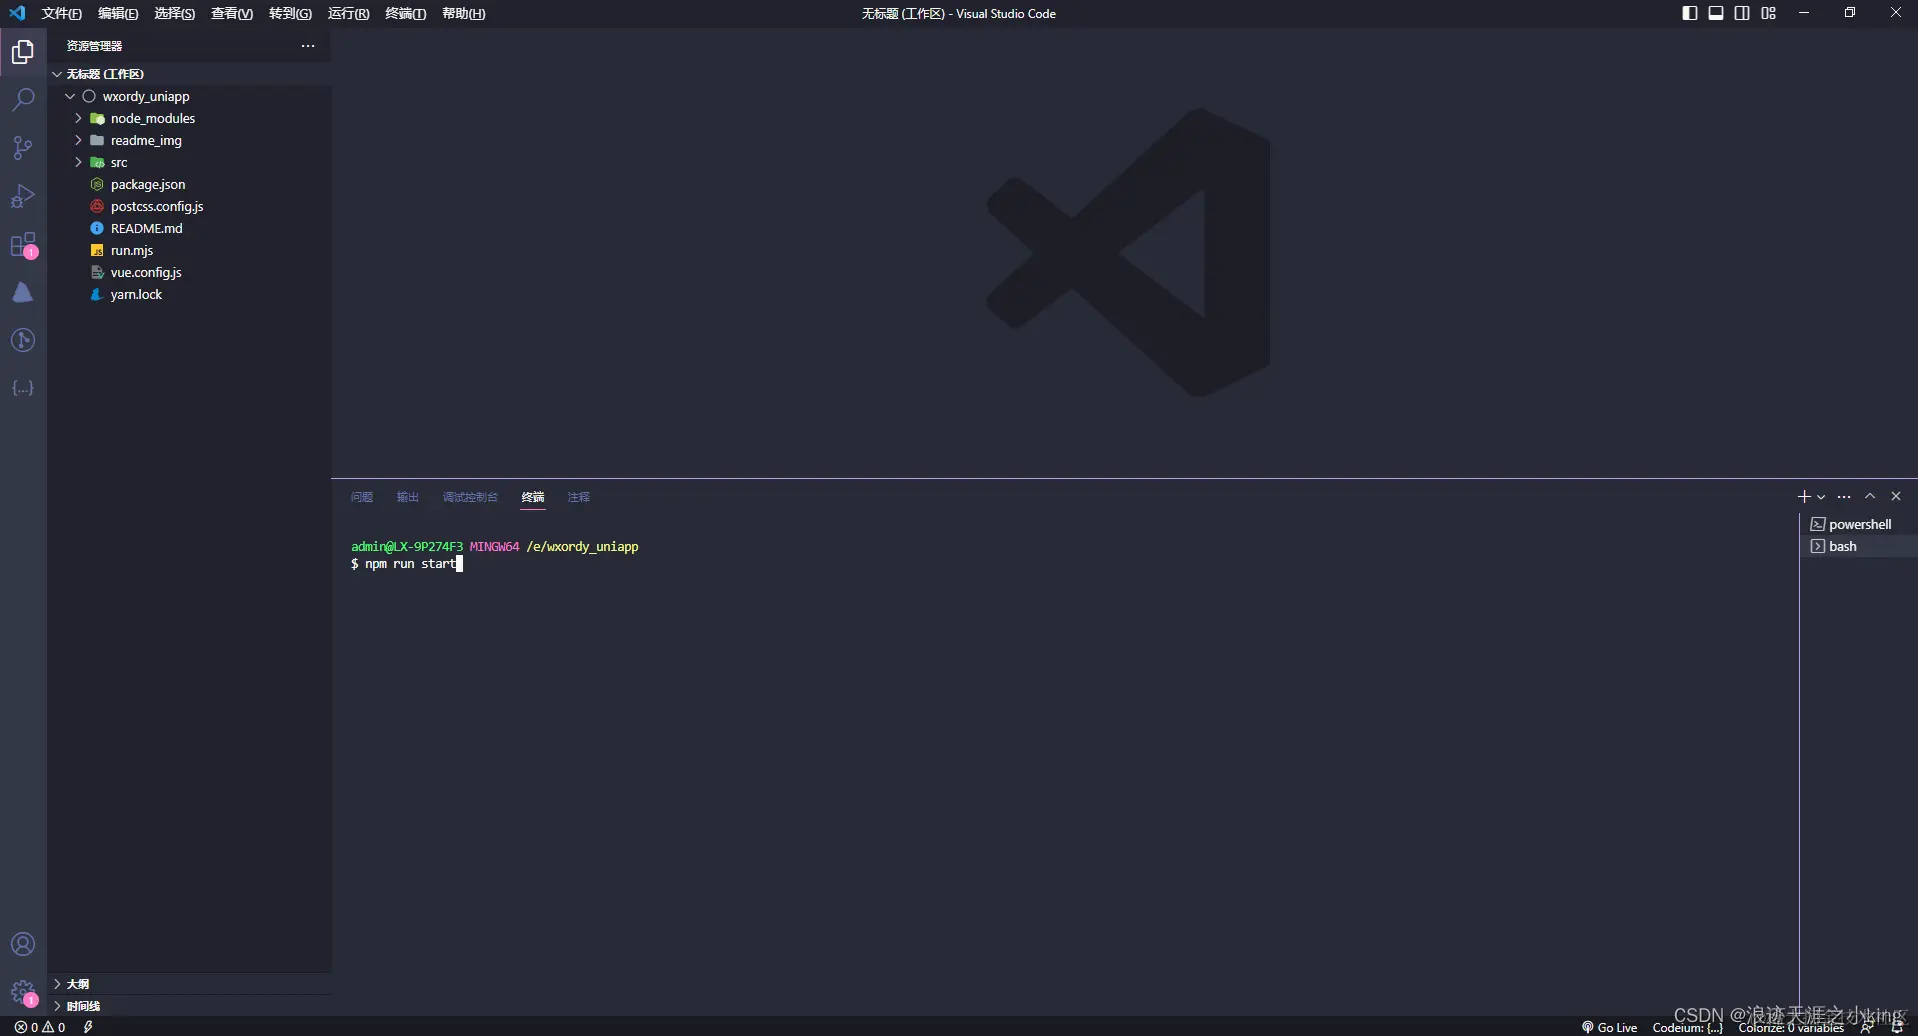Click the new terminal plus icon
This screenshot has height=1036, width=1918.
pos(1804,497)
